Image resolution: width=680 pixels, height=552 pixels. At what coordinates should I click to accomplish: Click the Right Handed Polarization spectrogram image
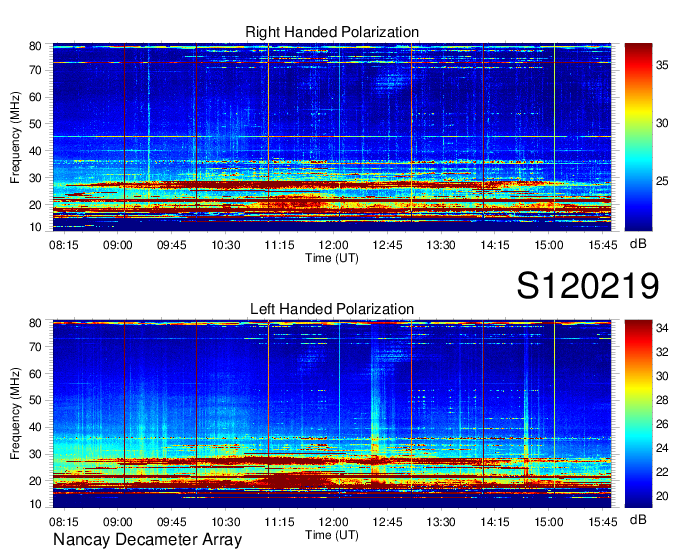pyautogui.click(x=332, y=137)
